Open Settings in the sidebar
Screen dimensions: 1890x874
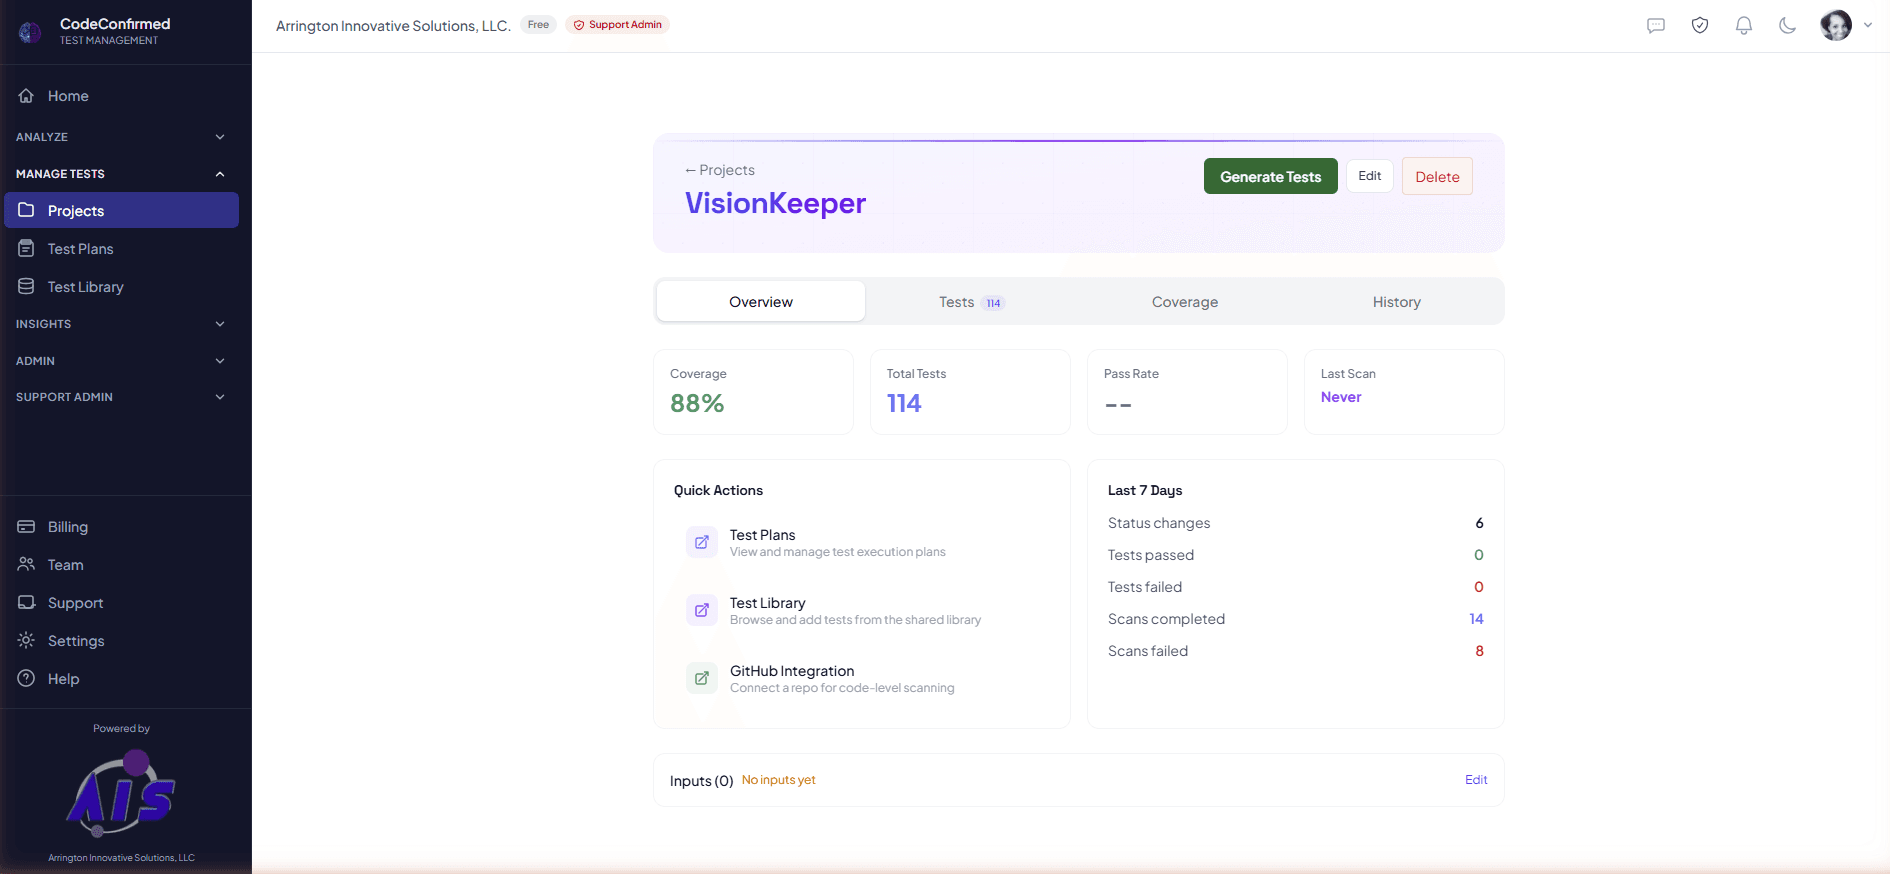click(121, 640)
